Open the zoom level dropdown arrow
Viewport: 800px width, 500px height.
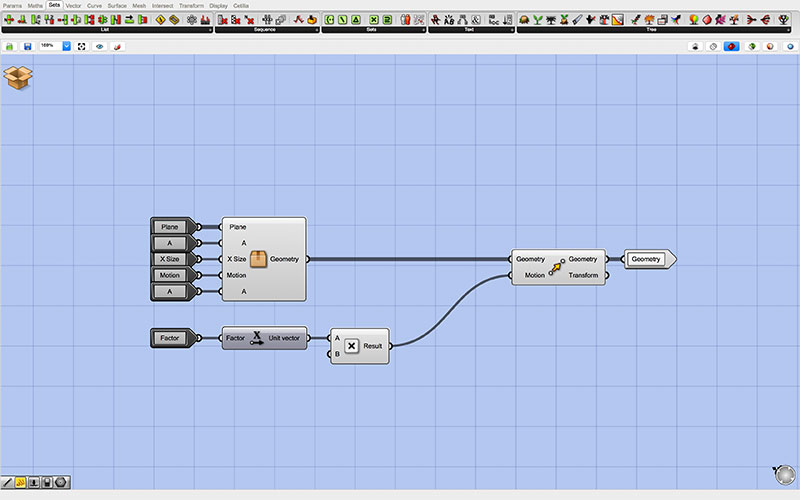66,46
